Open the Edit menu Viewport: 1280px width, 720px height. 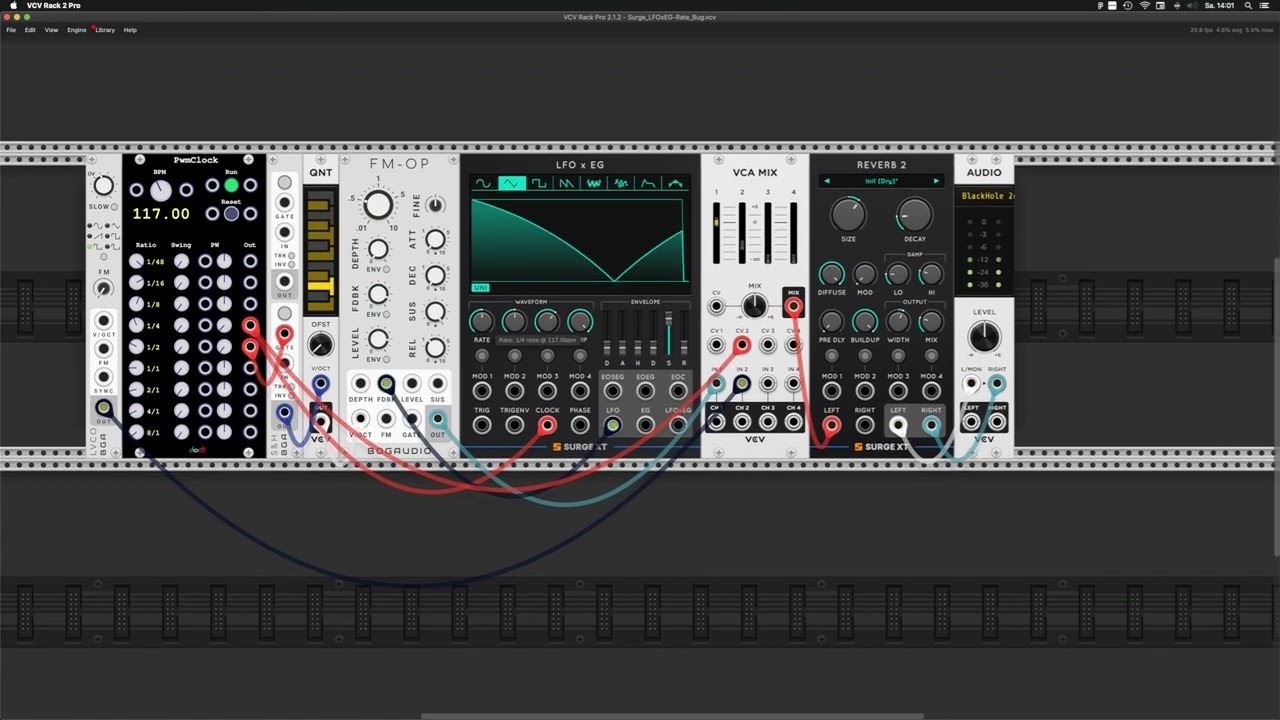(x=30, y=30)
